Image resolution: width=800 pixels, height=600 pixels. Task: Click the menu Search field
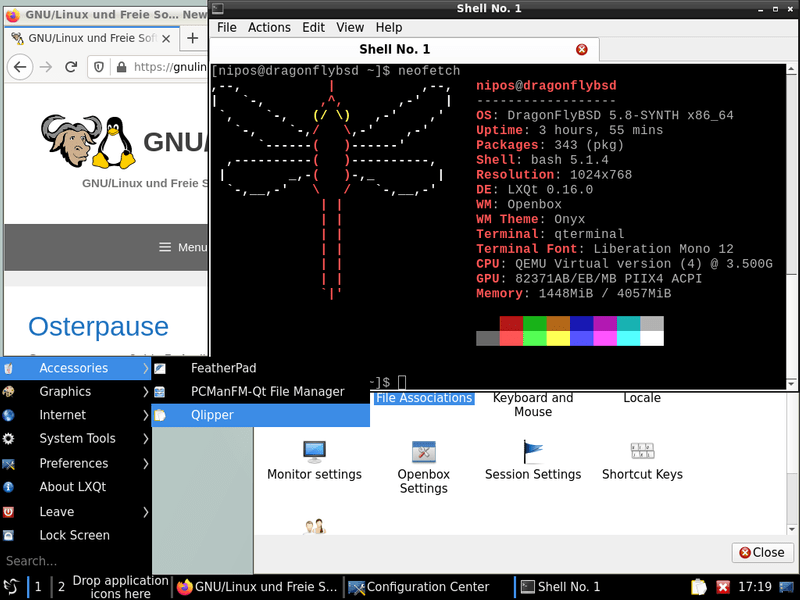click(76, 561)
